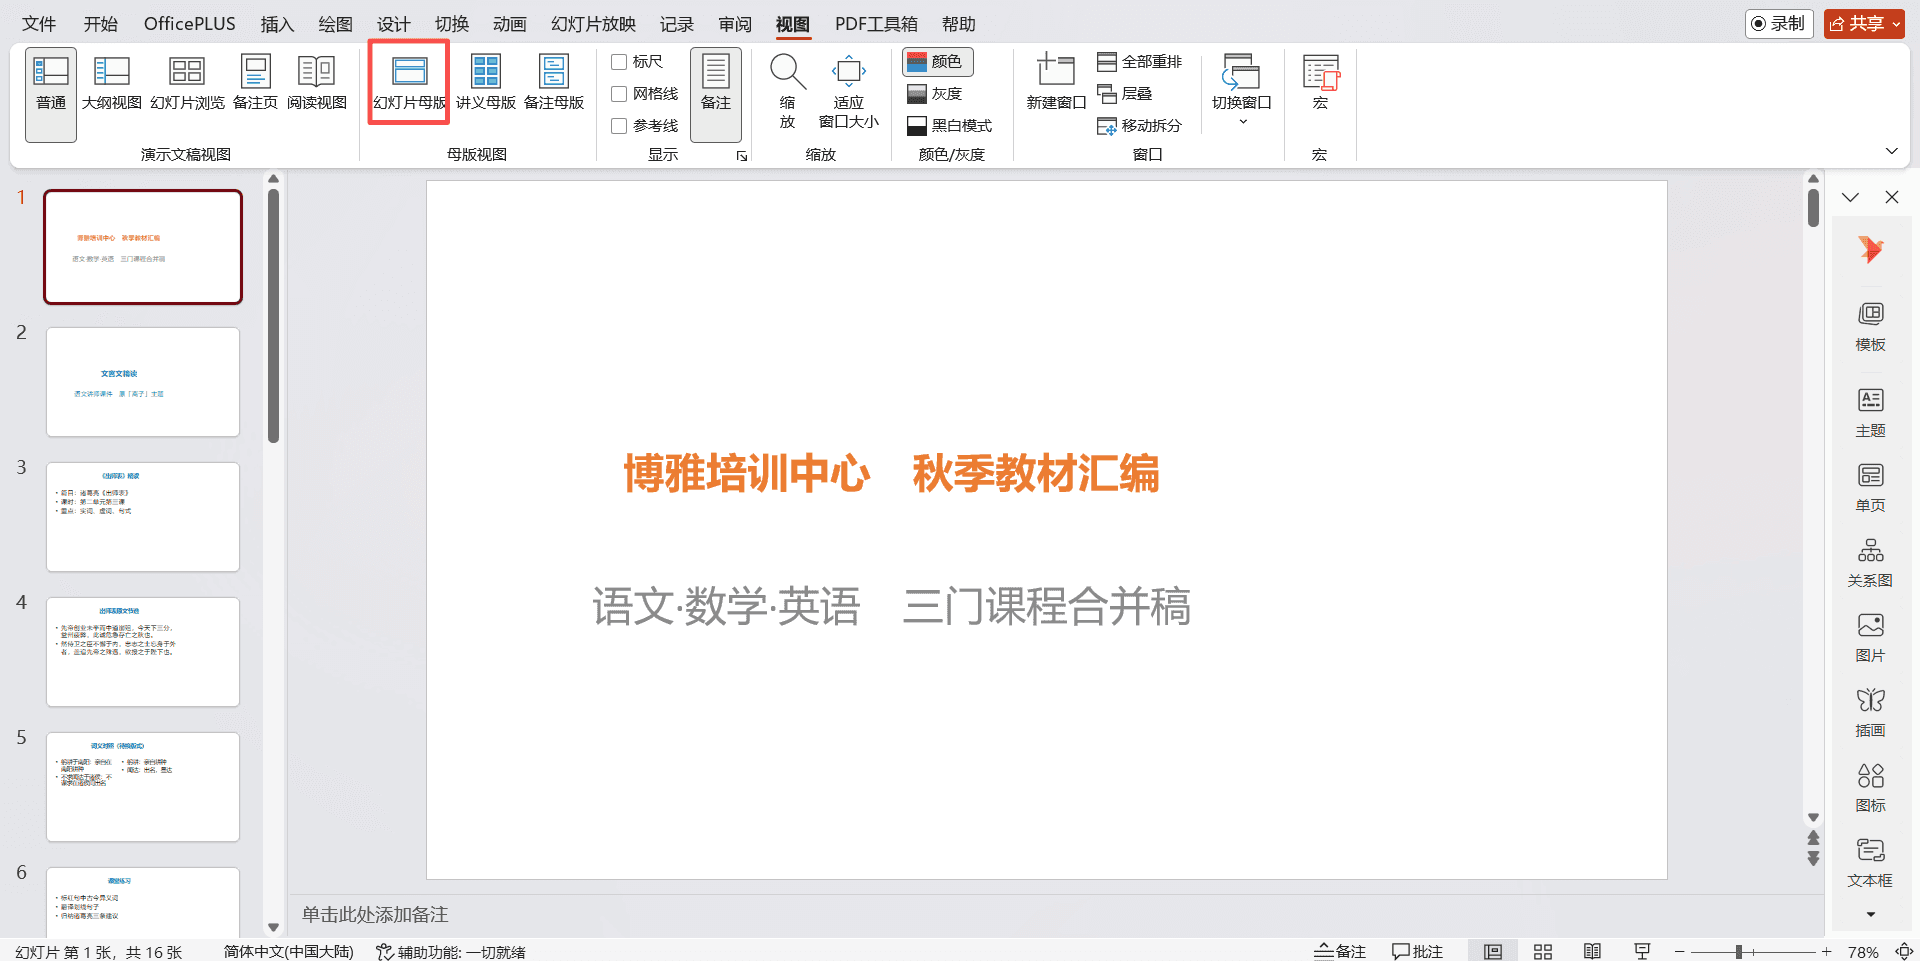Open Notes Page (备注页) view

tap(255, 84)
